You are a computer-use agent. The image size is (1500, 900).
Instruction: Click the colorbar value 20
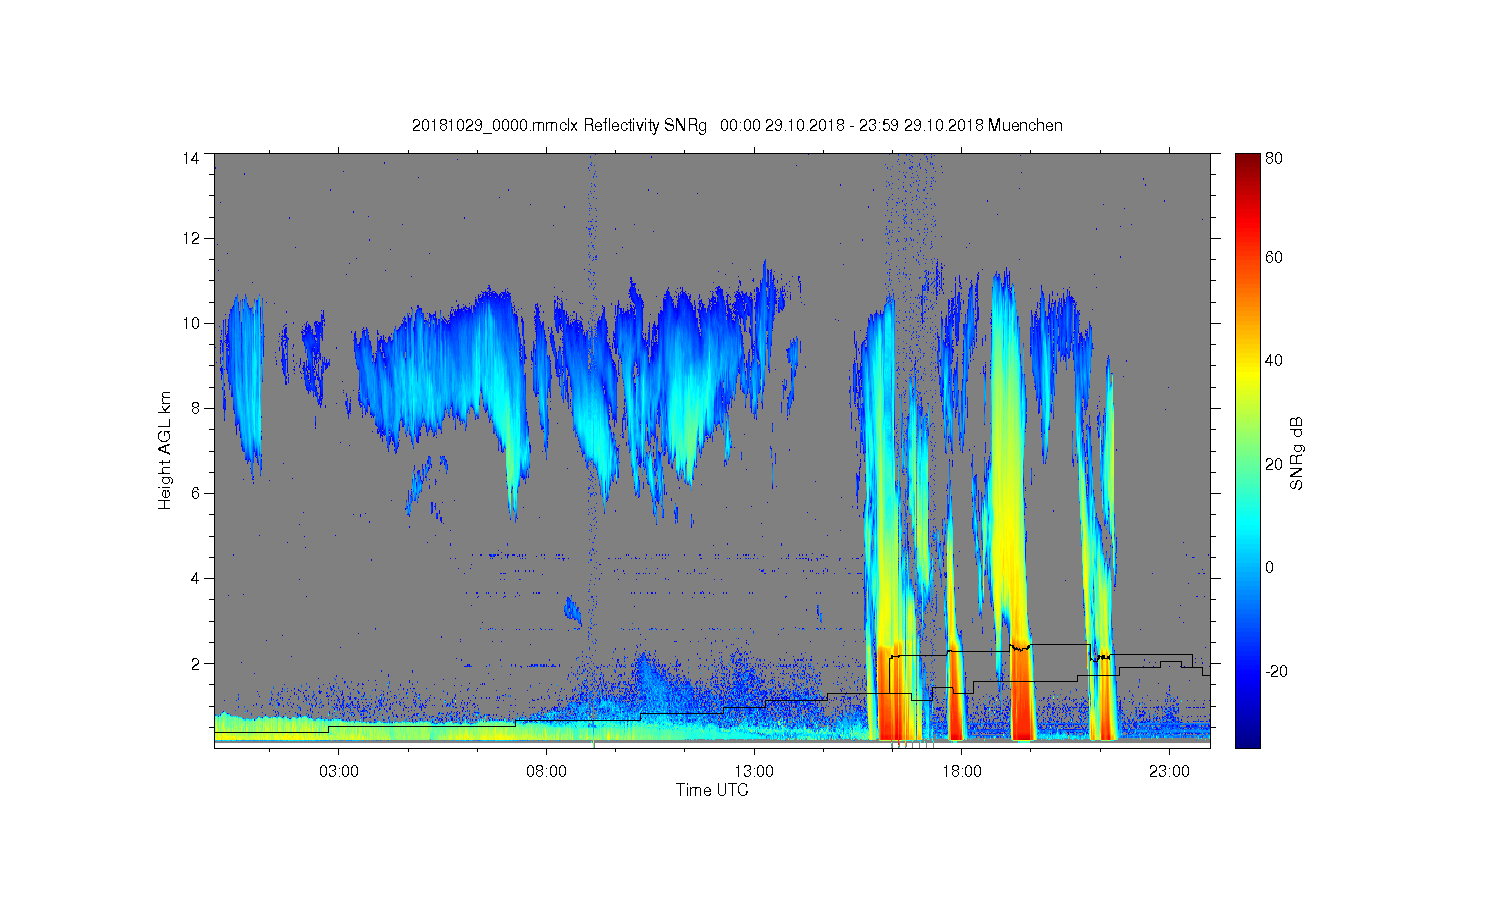tap(1274, 464)
